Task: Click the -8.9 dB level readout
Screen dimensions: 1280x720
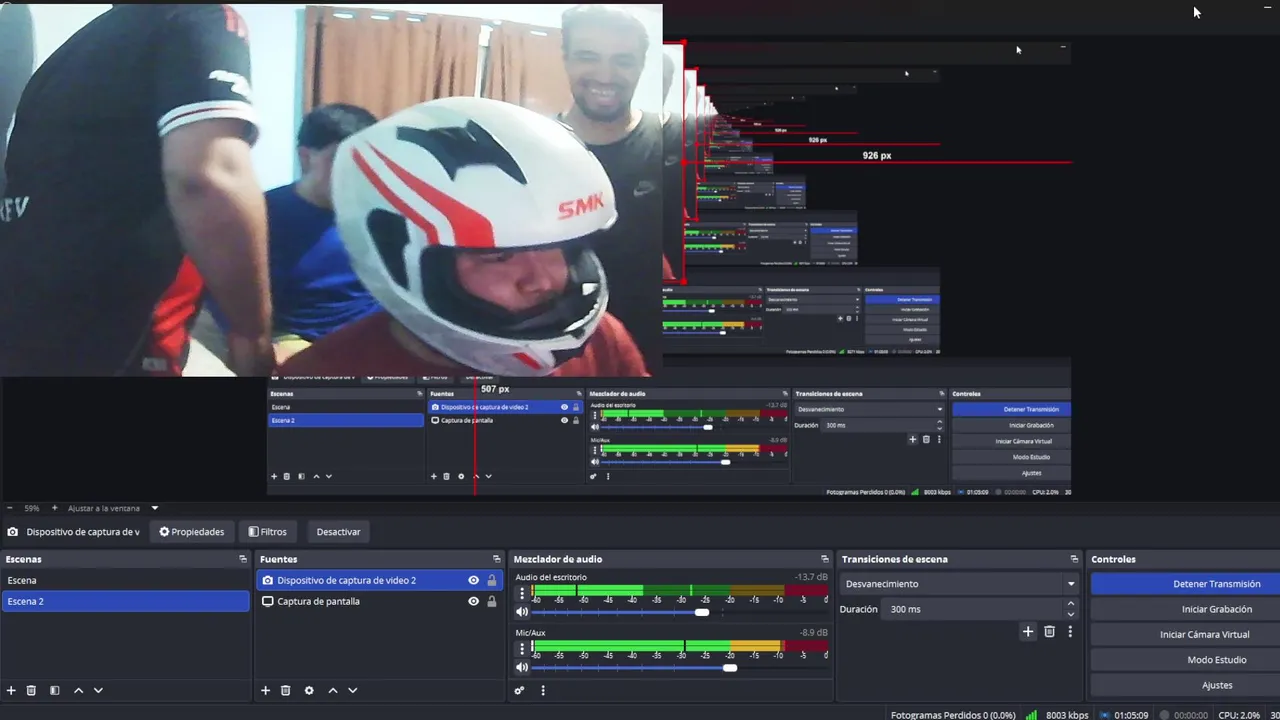Action: pos(813,632)
